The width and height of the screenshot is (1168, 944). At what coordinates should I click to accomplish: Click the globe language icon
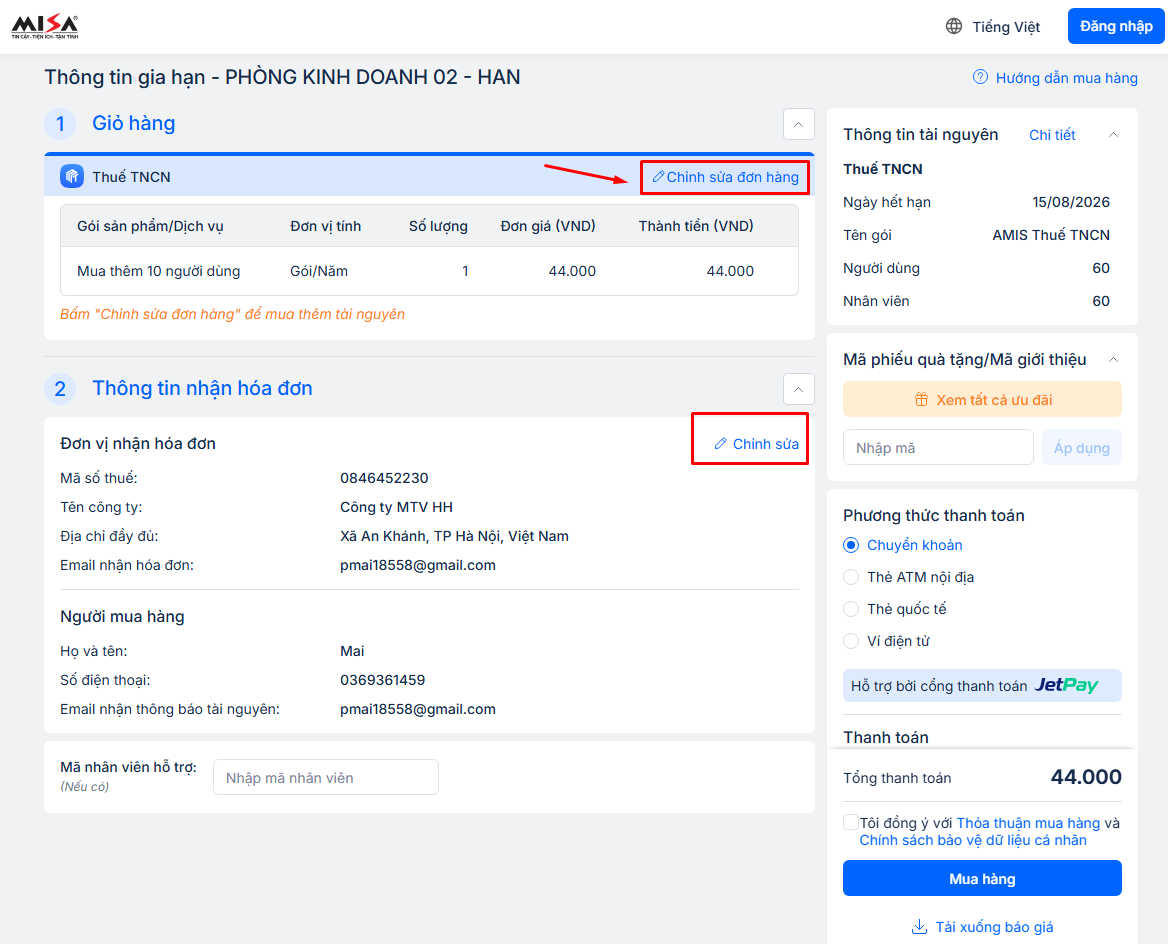(954, 27)
